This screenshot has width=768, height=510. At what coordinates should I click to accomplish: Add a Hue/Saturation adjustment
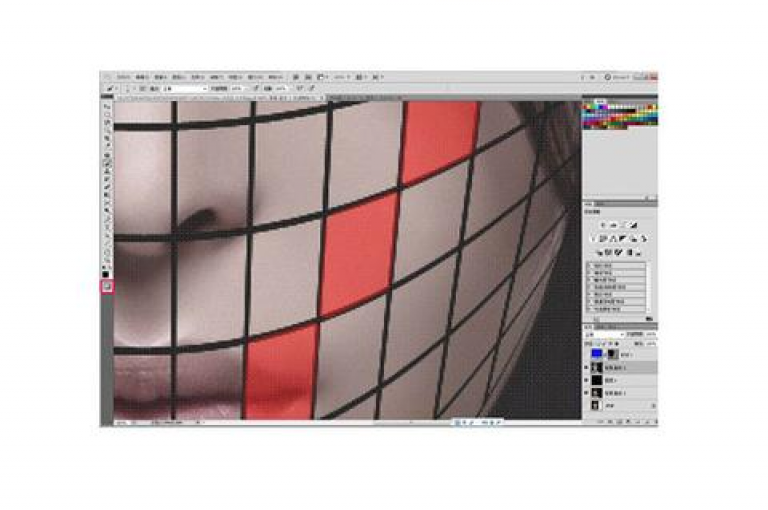(602, 238)
